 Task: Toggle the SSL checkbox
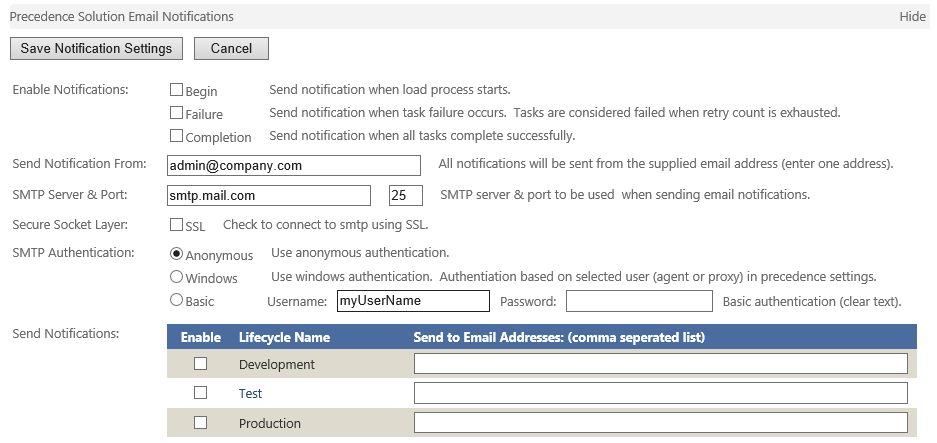point(176,225)
